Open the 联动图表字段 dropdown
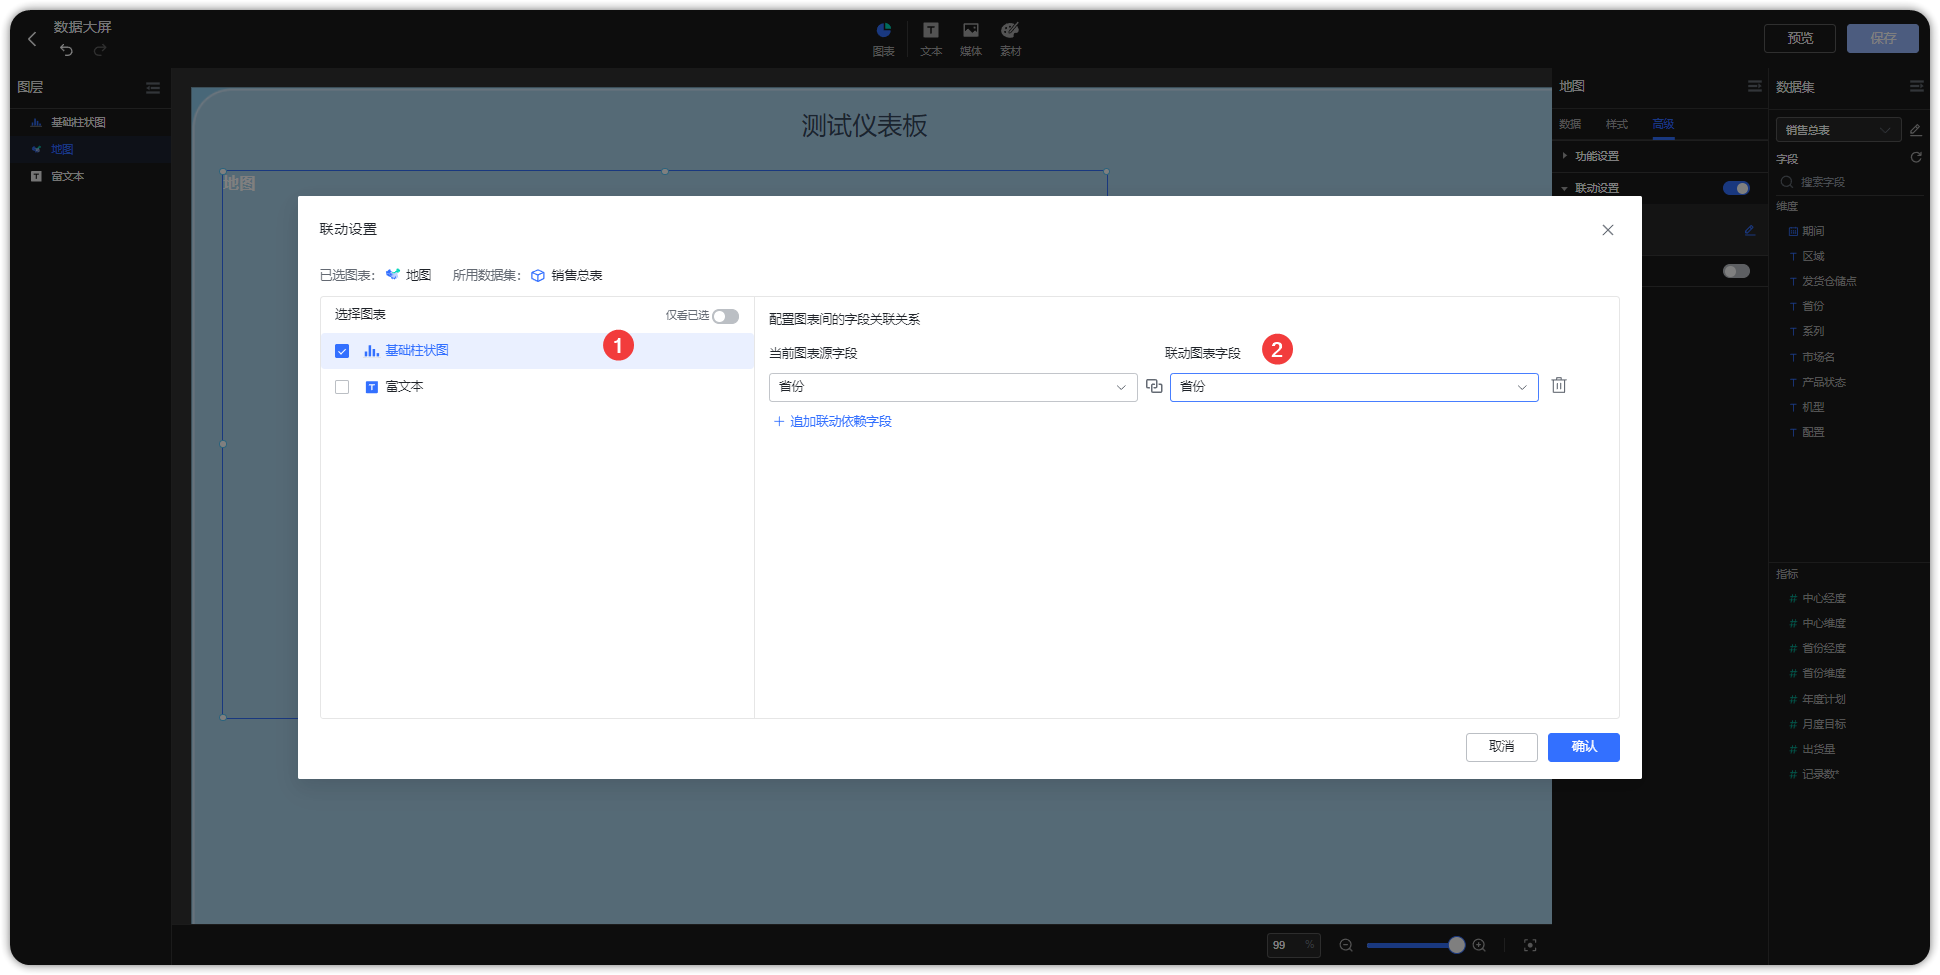This screenshot has height=975, width=1940. pos(1354,387)
